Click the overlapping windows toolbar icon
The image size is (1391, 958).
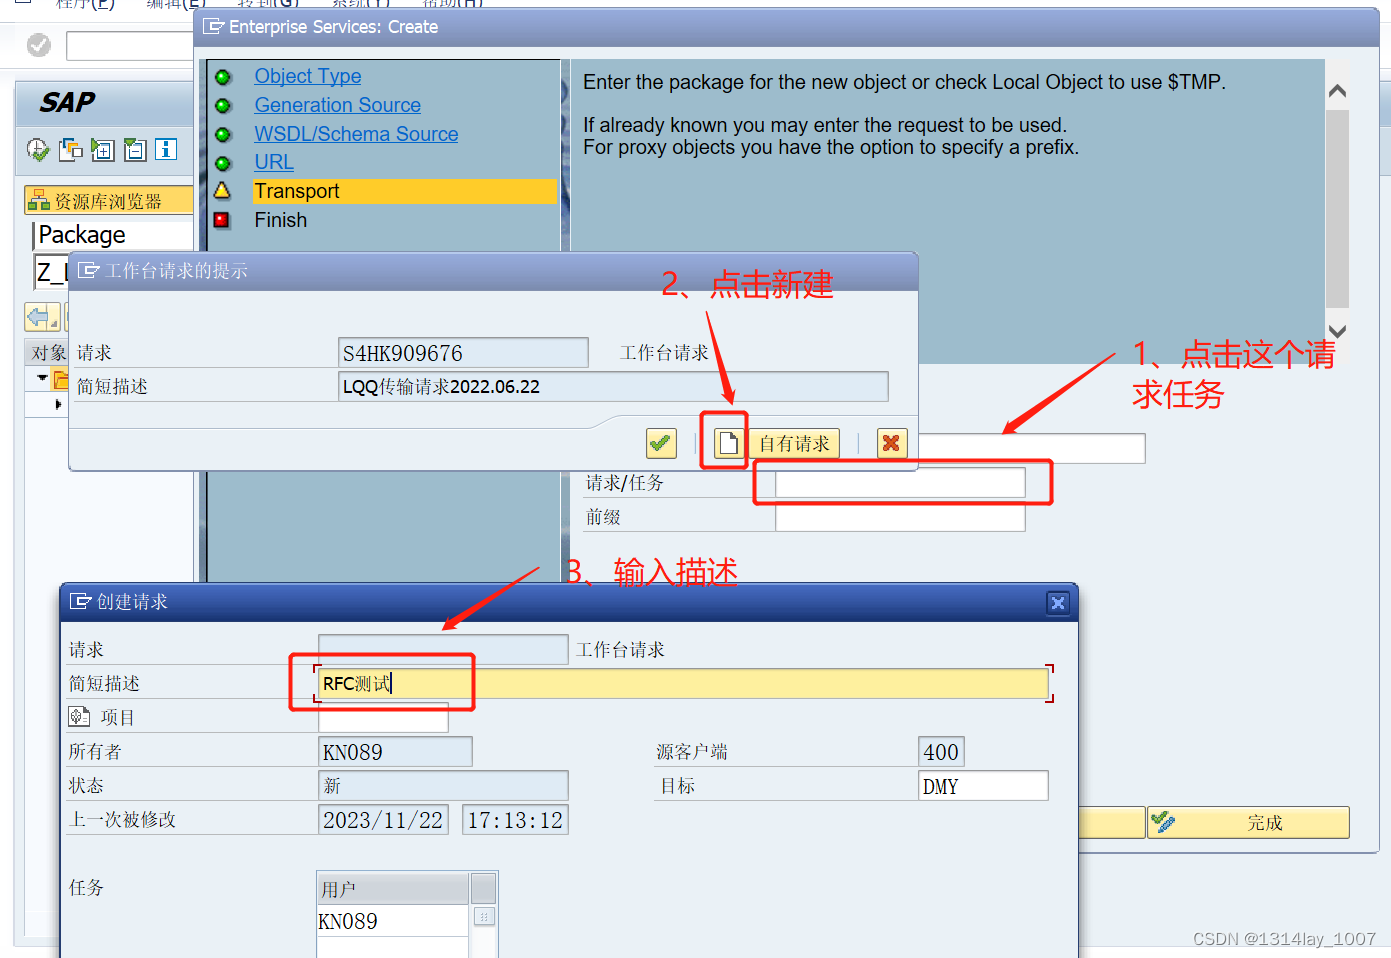pyautogui.click(x=71, y=150)
